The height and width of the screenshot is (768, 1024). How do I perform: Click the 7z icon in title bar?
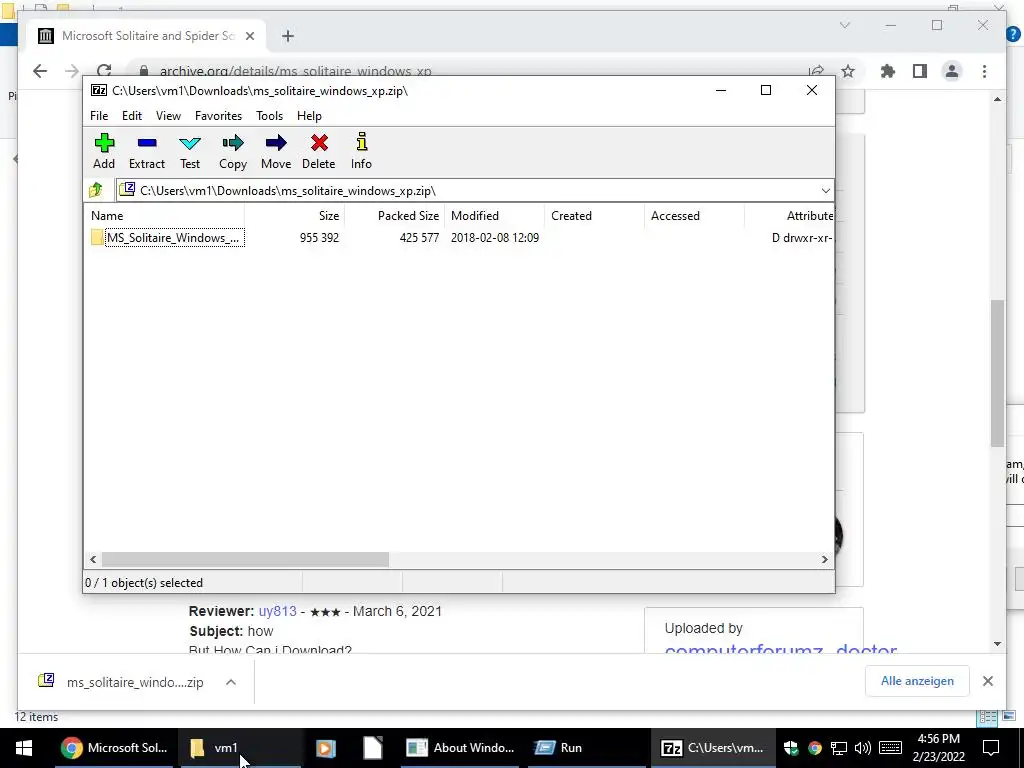click(99, 91)
